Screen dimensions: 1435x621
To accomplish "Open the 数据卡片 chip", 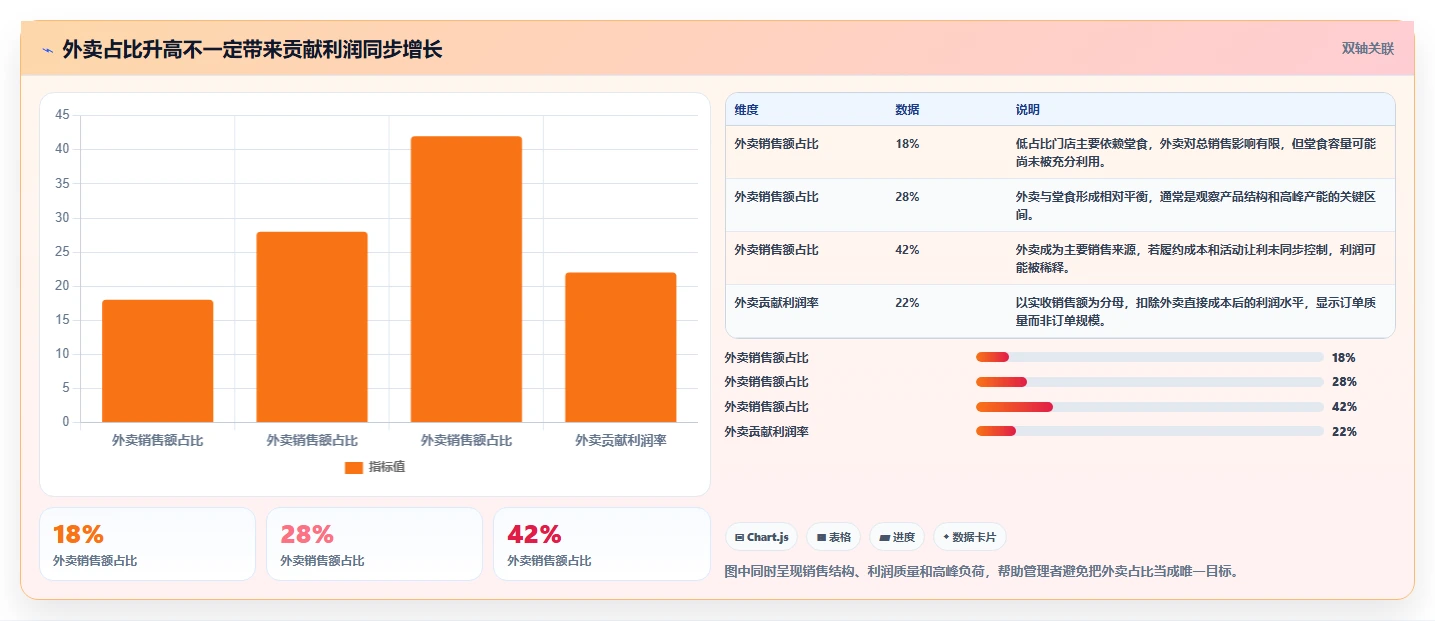I will 970,537.
